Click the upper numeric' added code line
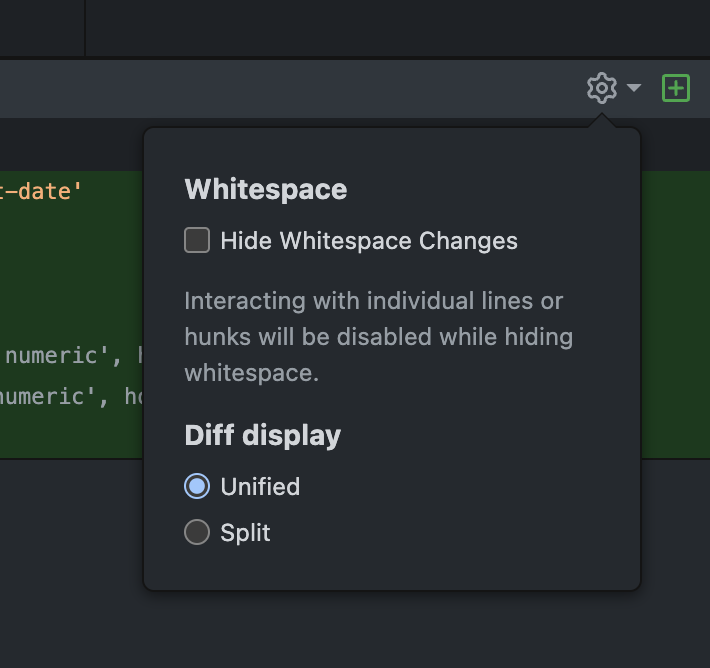The width and height of the screenshot is (710, 668). [72, 356]
